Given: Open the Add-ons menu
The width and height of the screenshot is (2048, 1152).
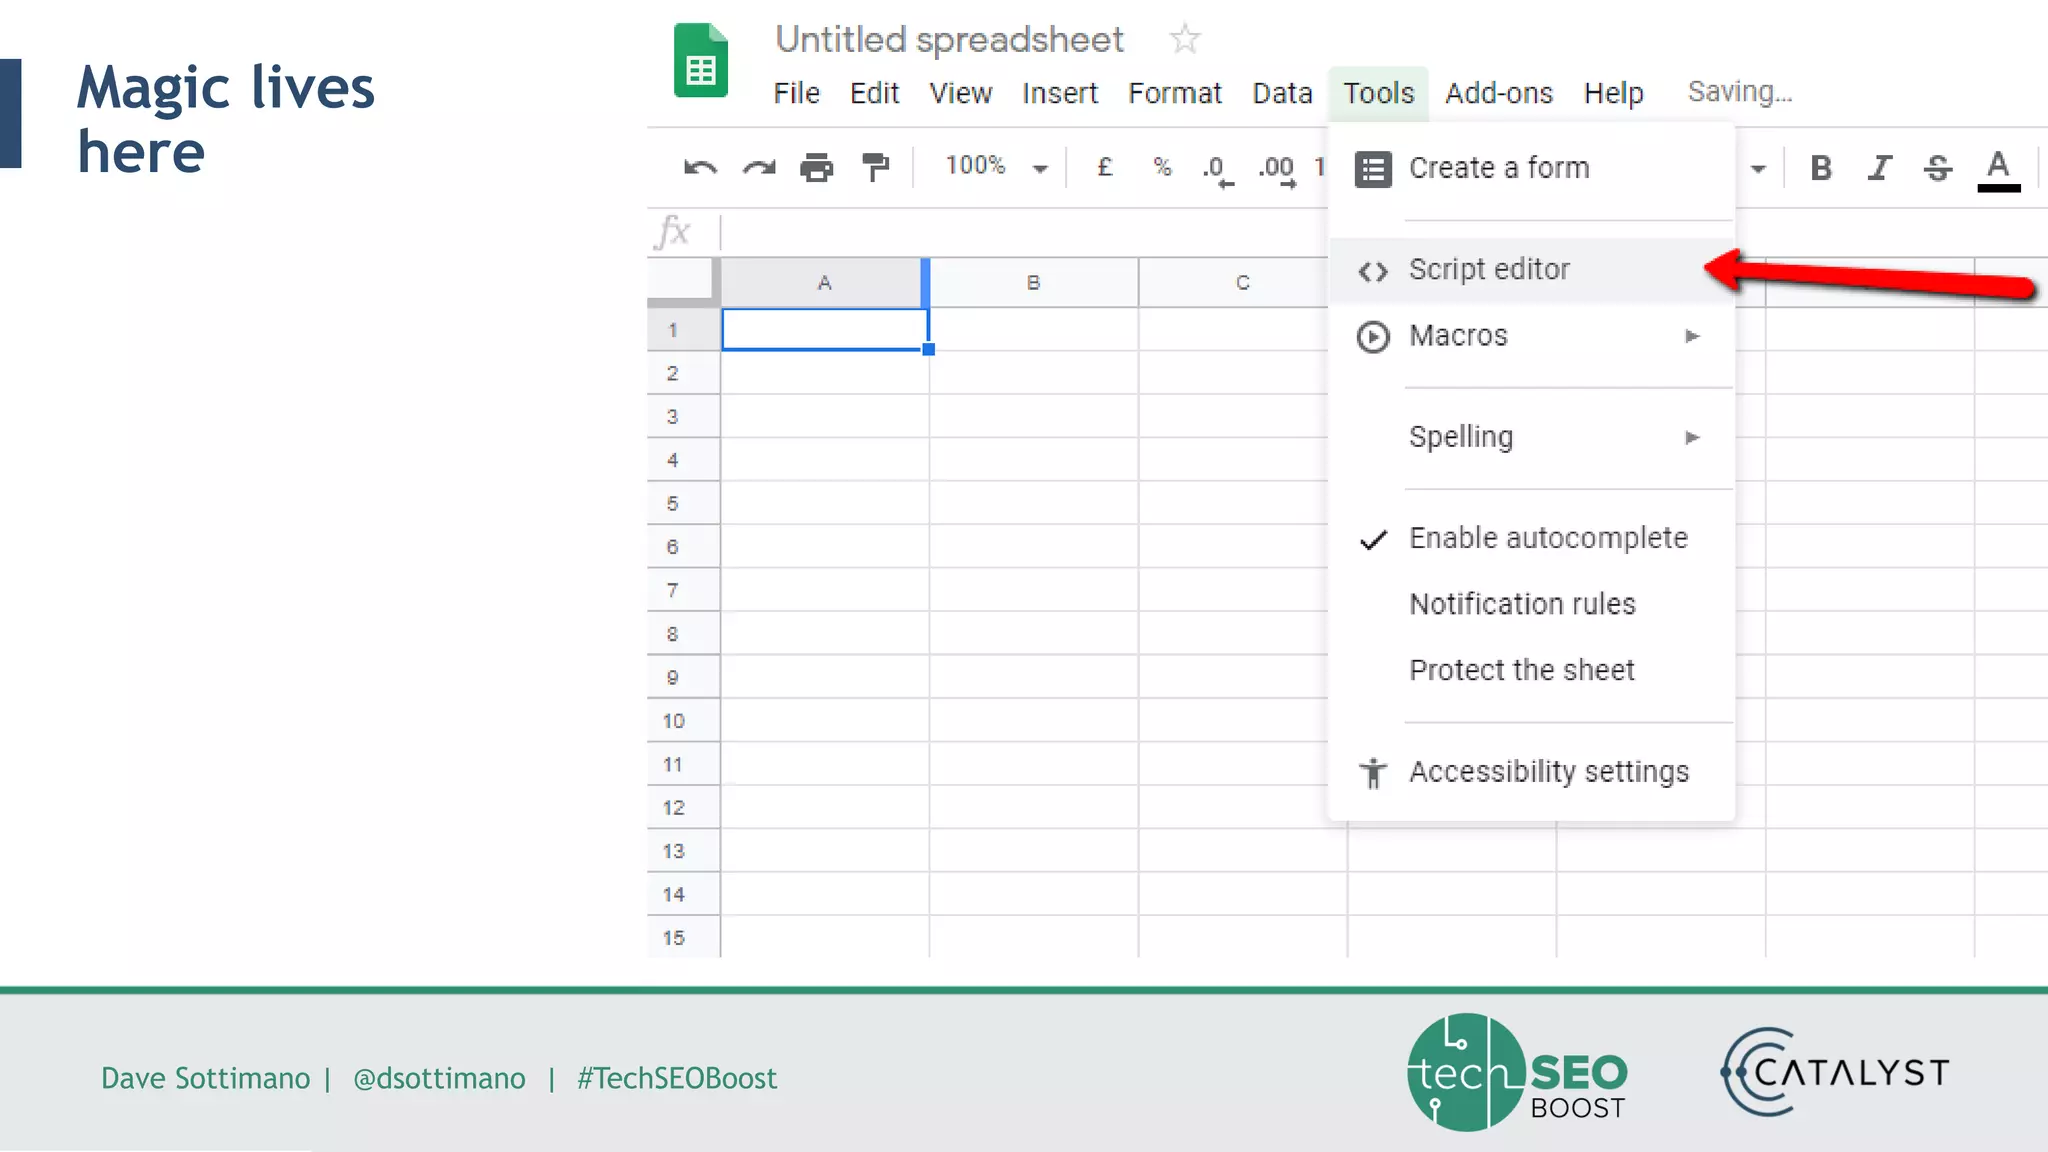Looking at the screenshot, I should 1498,93.
